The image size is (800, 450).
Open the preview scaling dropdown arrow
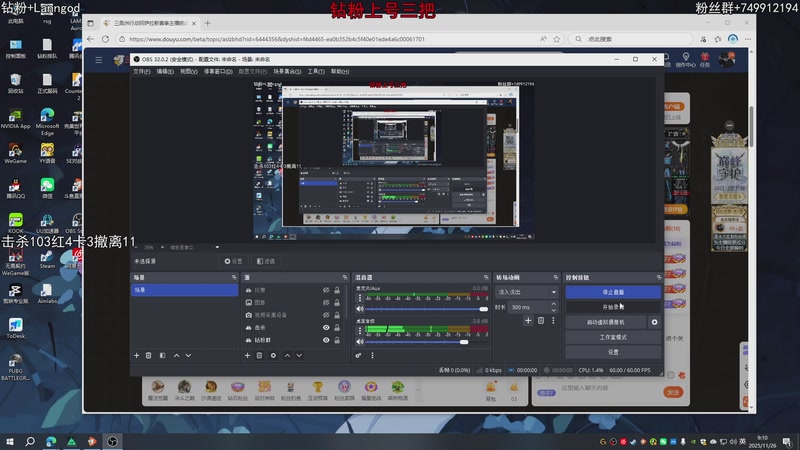217,247
